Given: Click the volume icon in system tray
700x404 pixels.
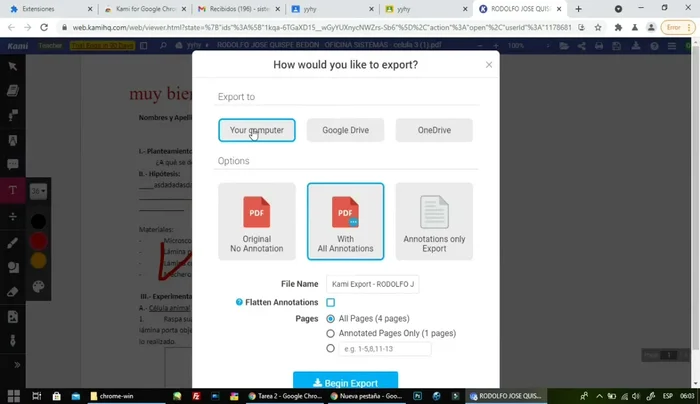Looking at the screenshot, I should pos(637,396).
